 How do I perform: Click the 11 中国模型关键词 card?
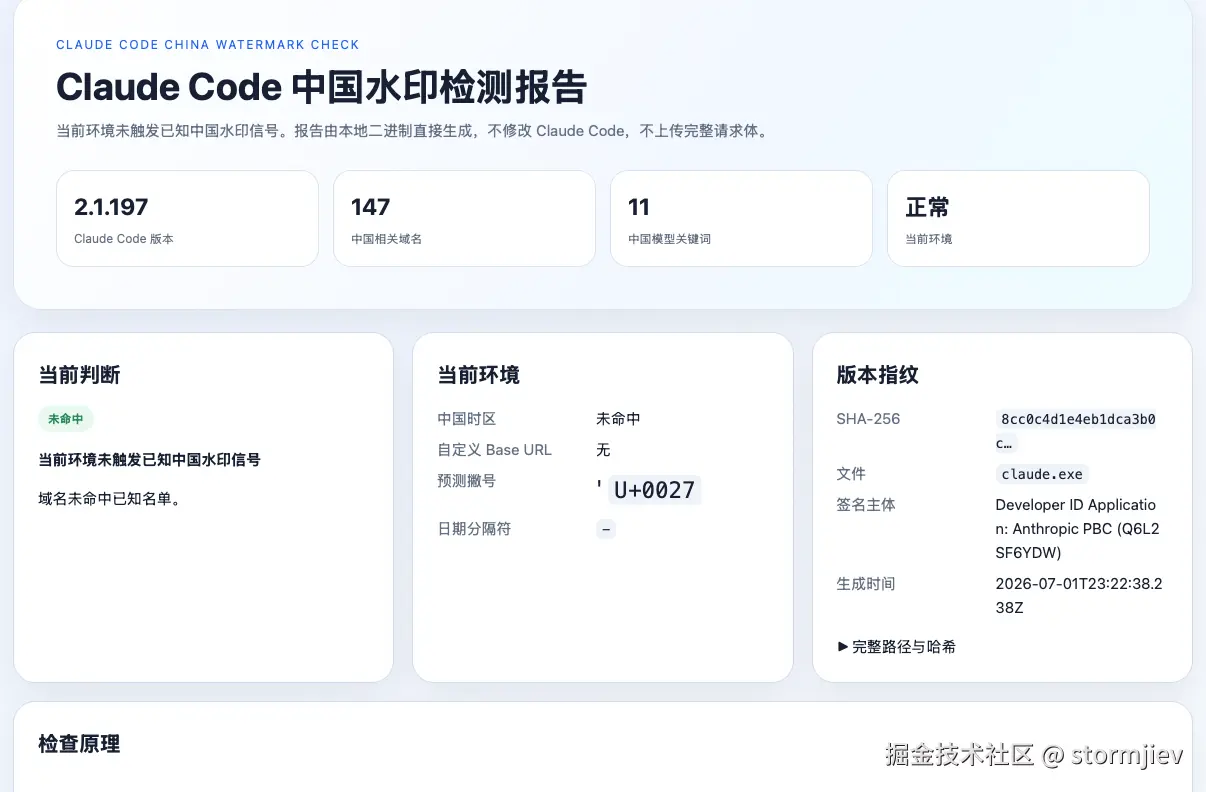741,218
